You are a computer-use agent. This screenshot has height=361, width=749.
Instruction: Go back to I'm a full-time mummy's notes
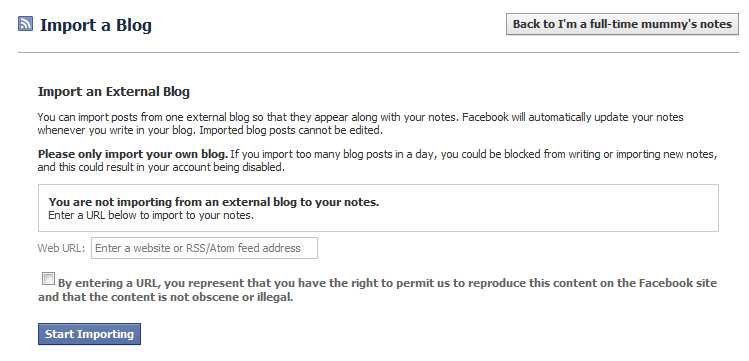(622, 24)
